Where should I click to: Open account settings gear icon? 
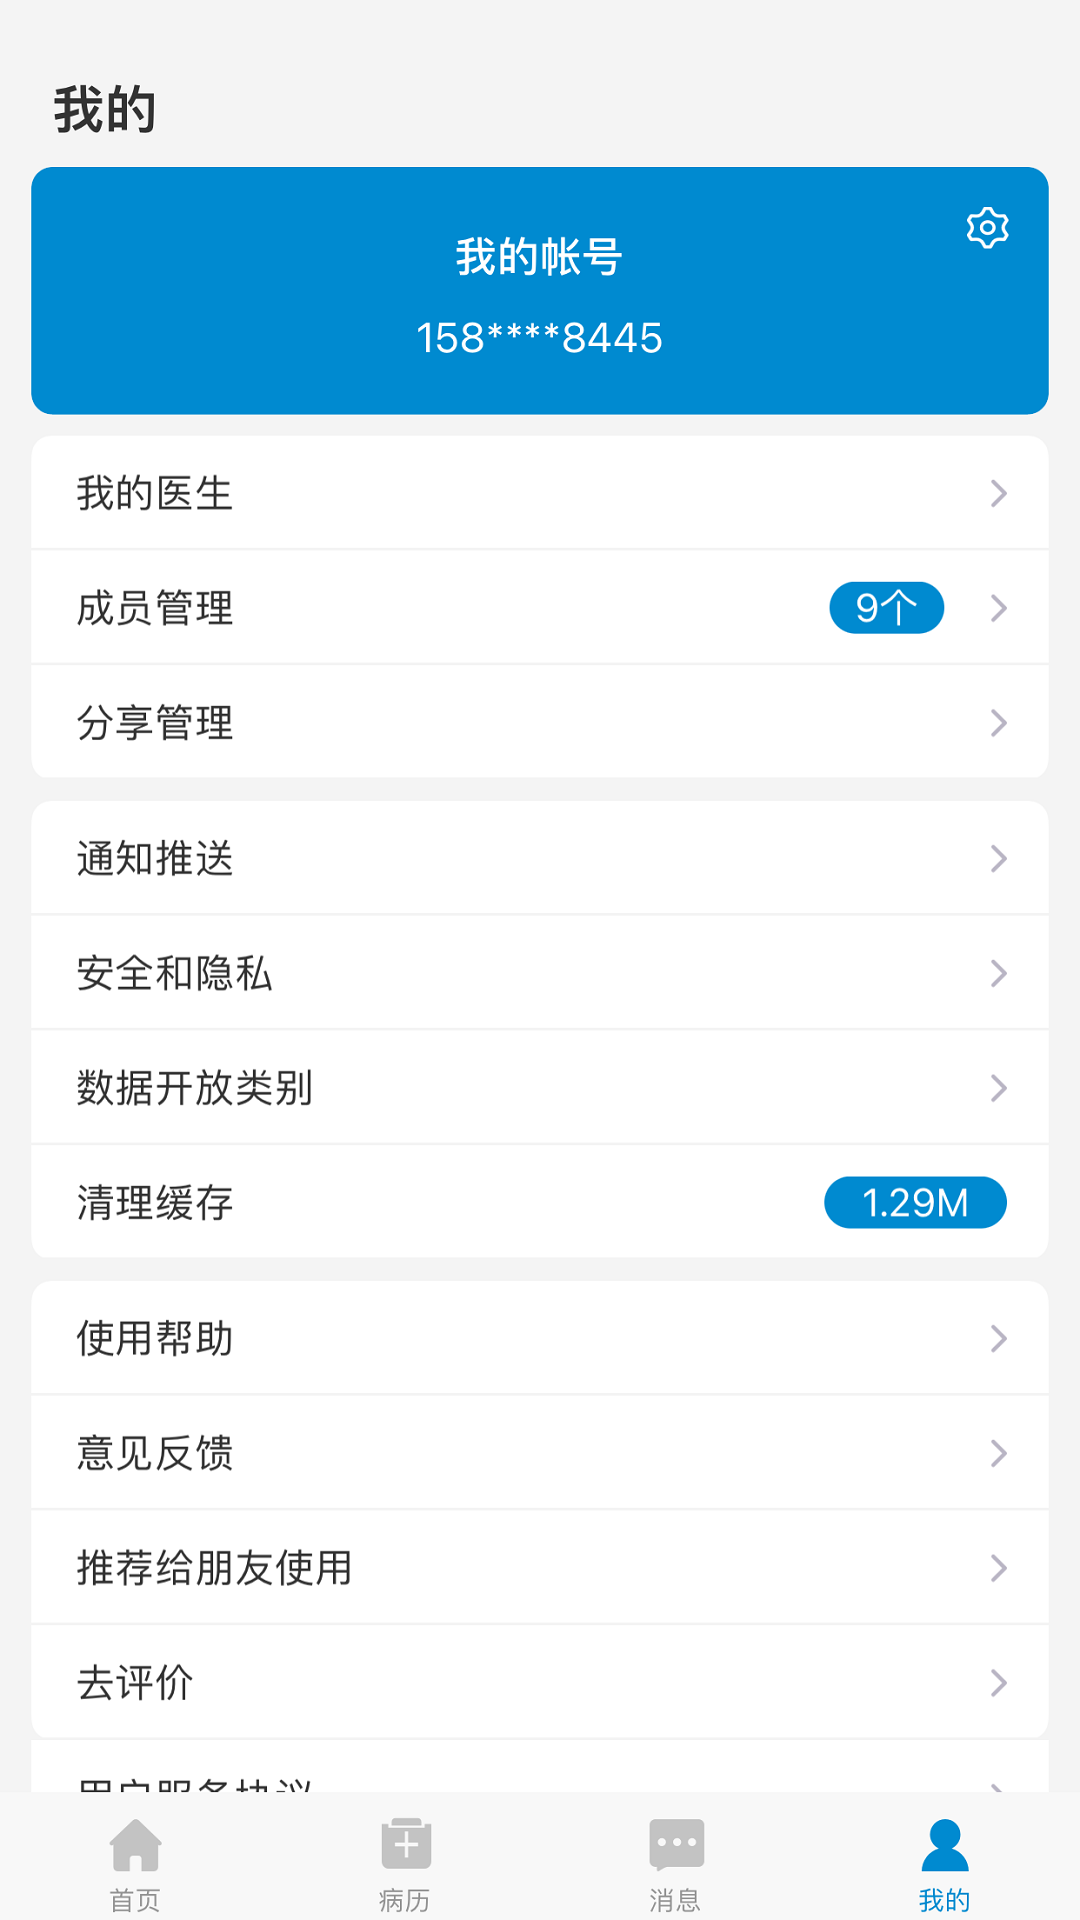[987, 228]
